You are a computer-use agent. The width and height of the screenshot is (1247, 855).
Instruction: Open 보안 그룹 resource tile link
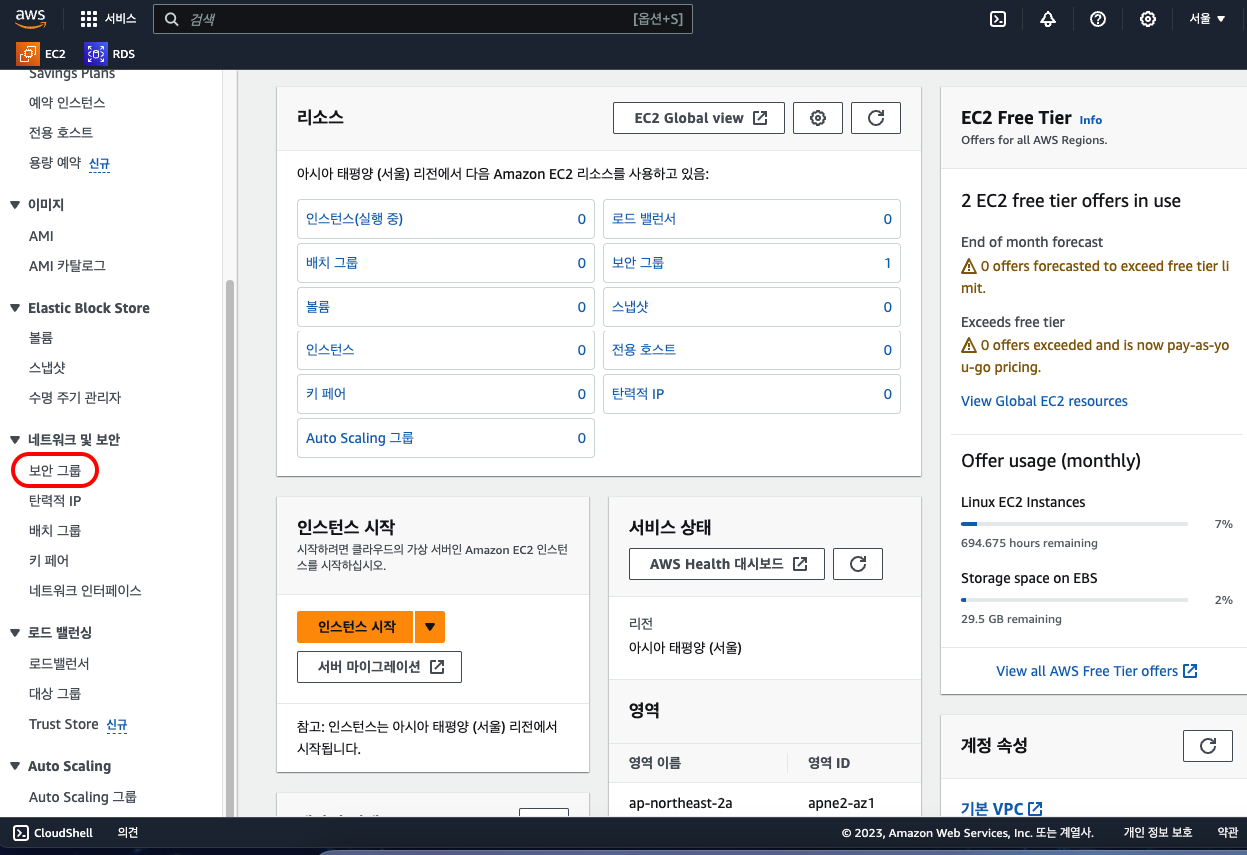click(x=638, y=263)
